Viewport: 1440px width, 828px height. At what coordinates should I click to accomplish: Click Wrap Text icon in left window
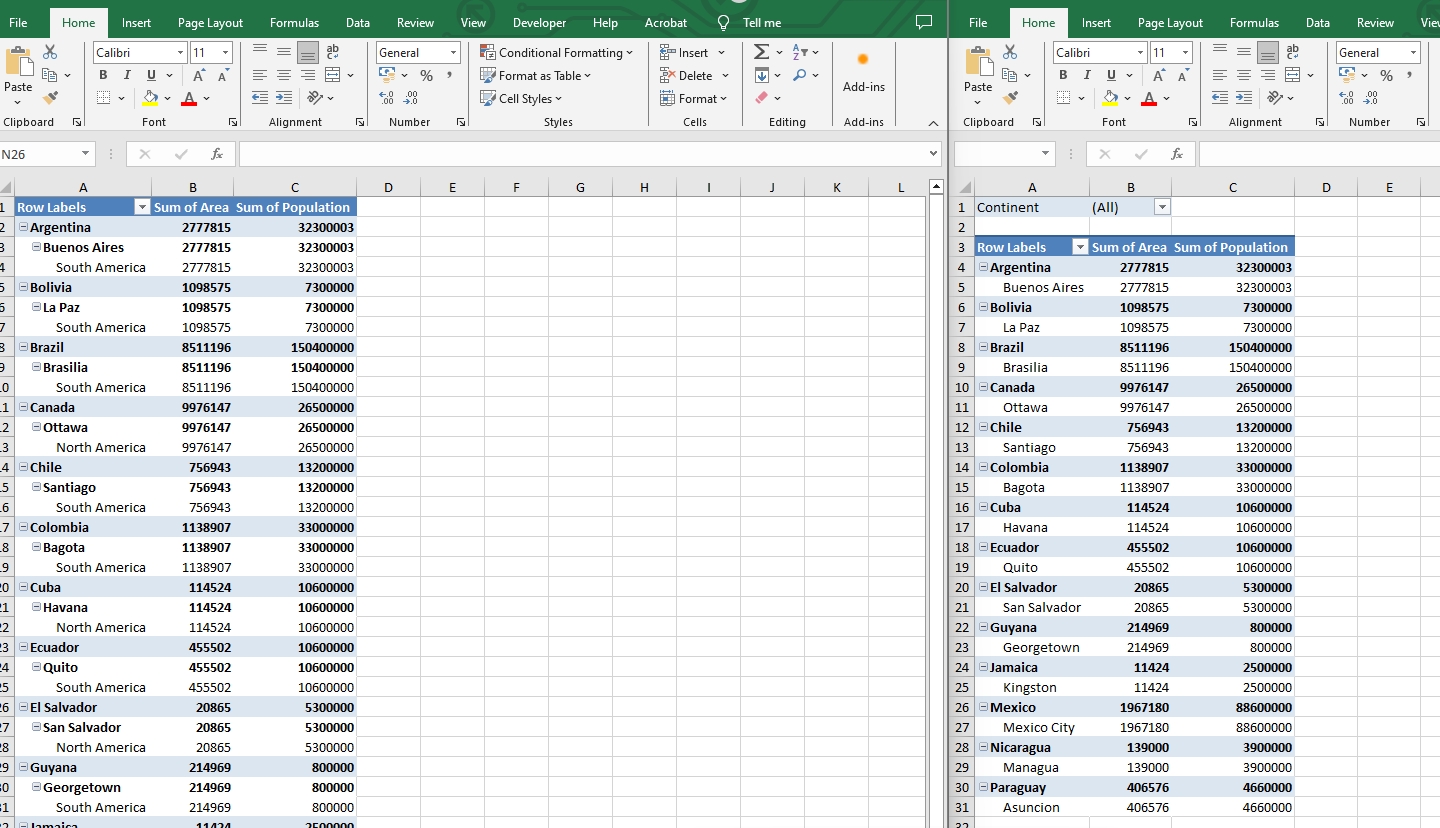[x=333, y=52]
